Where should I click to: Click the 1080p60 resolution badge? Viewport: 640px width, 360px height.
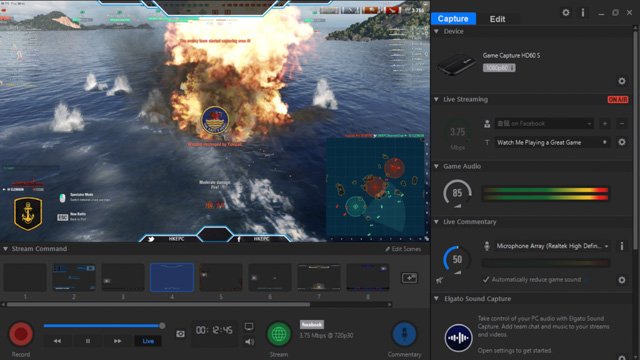pos(499,68)
